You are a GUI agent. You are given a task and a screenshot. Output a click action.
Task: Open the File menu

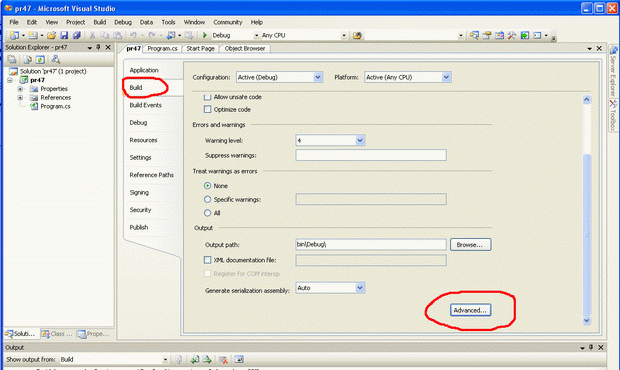coord(14,22)
